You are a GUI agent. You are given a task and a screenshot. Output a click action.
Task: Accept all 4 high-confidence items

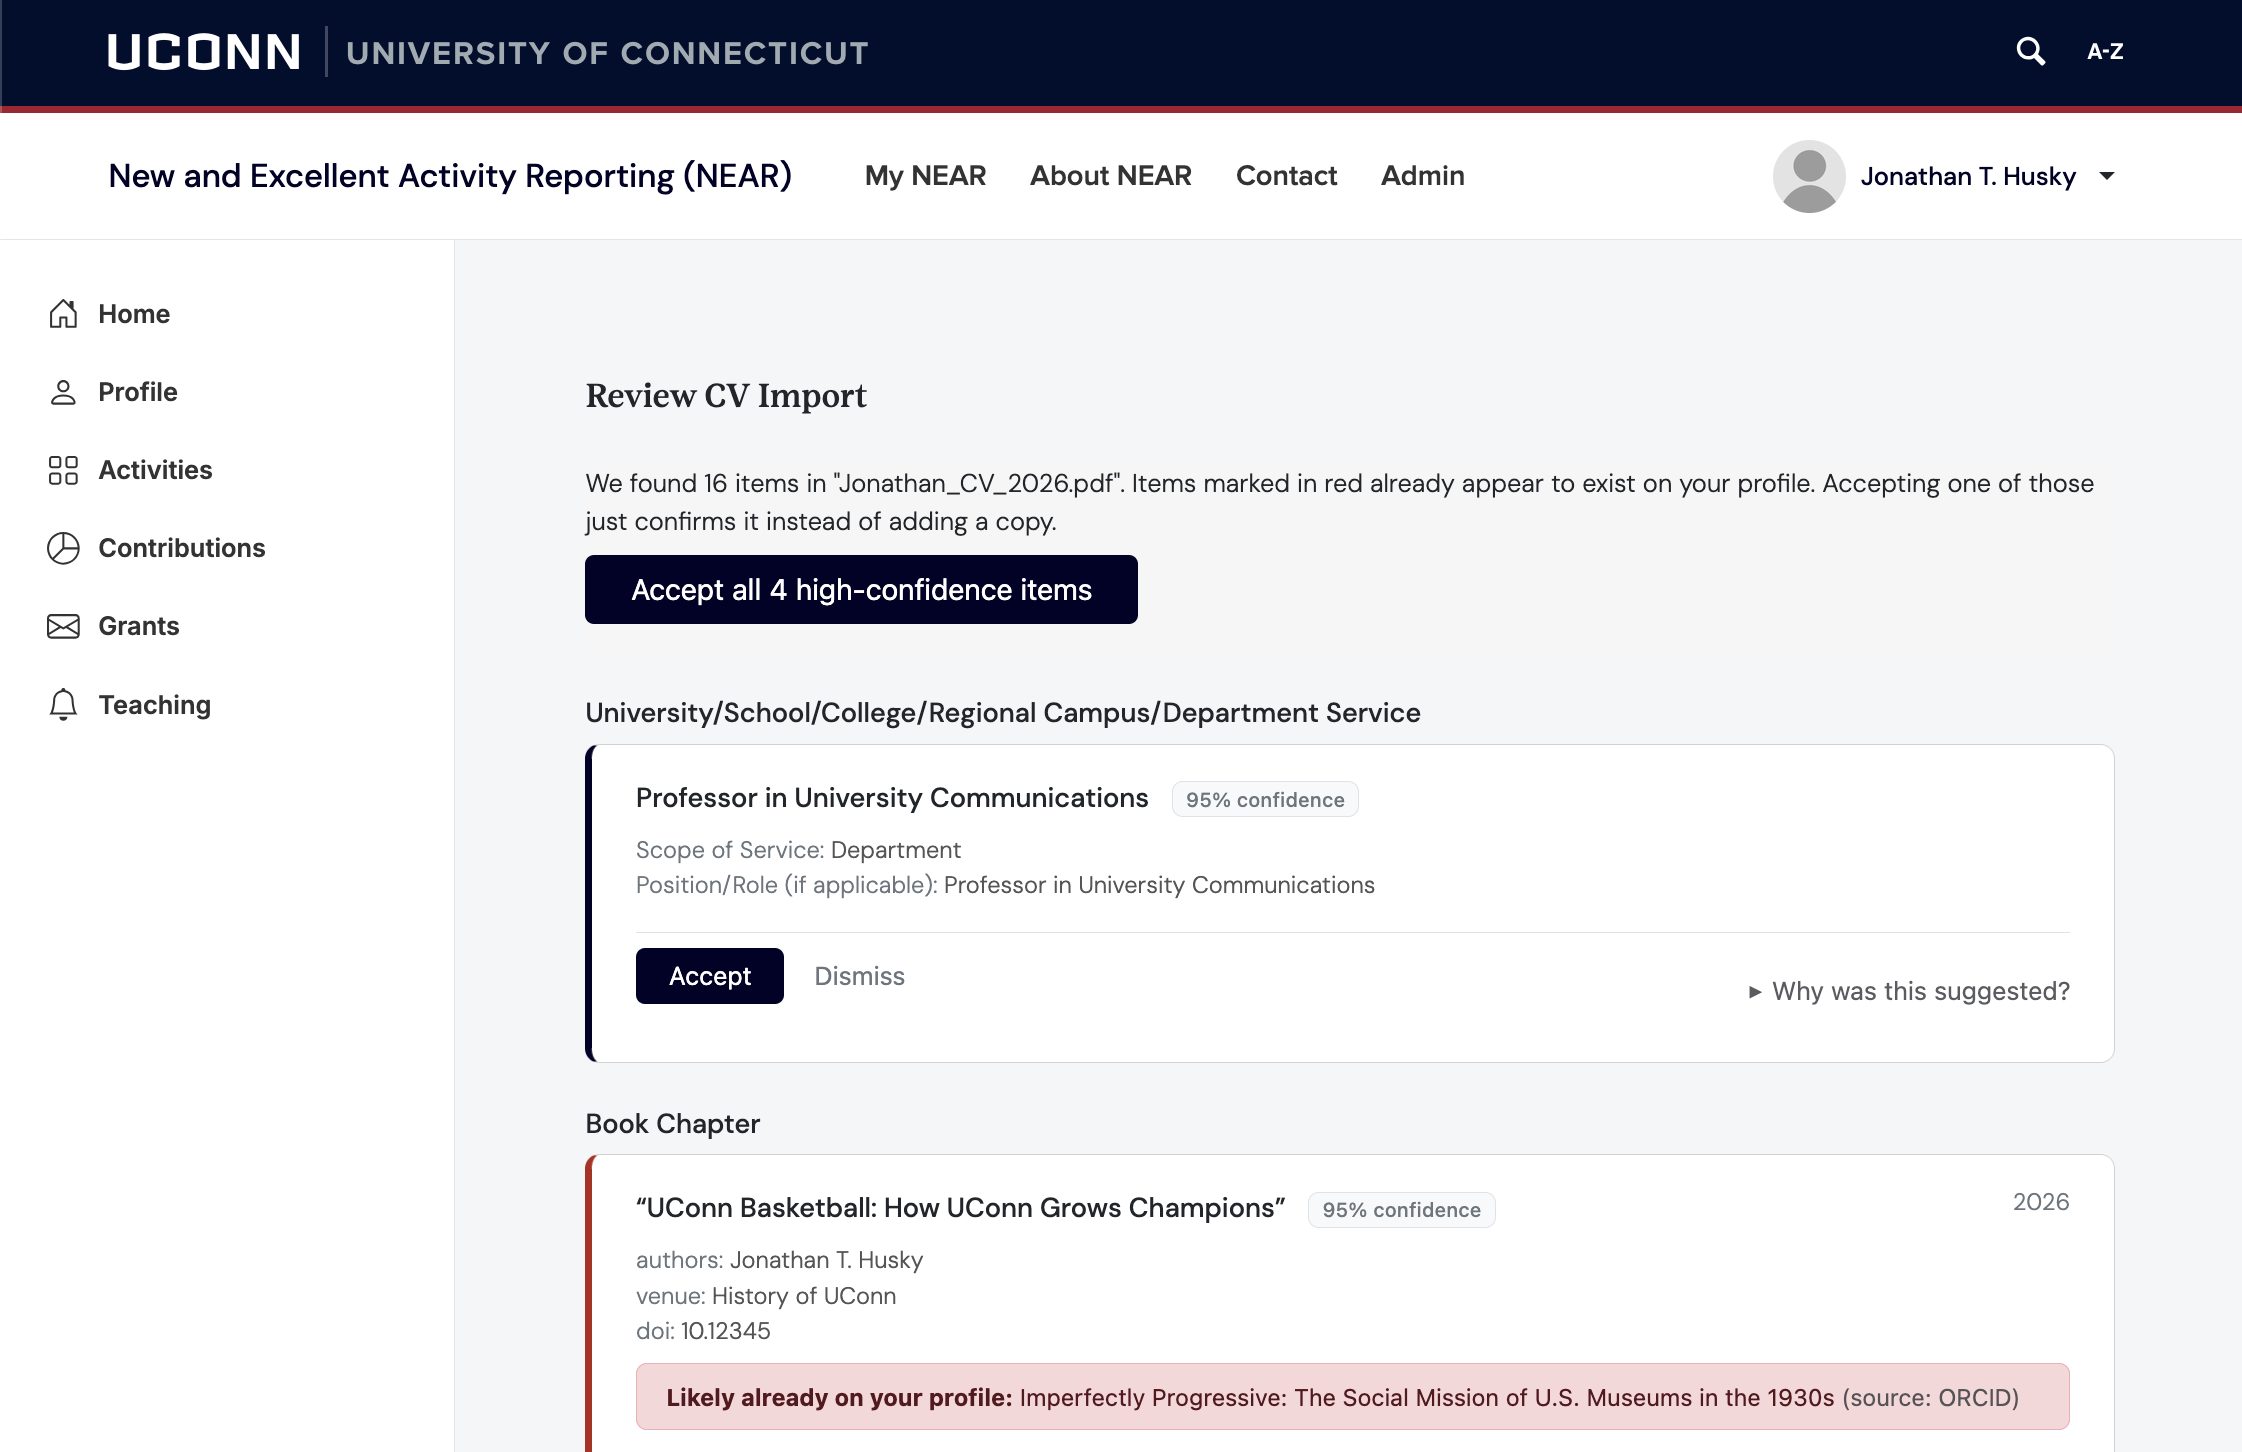[x=861, y=590]
